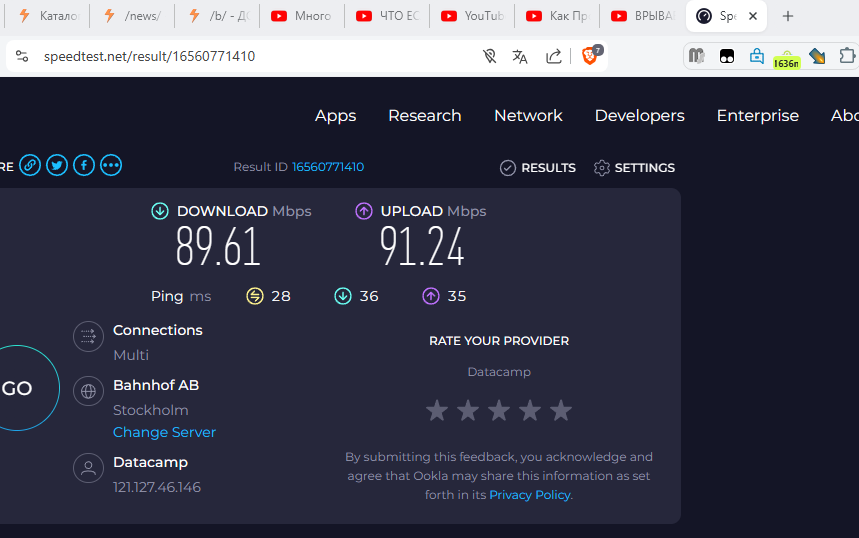Click the upload arrow icon by UPLOAD

pyautogui.click(x=364, y=211)
